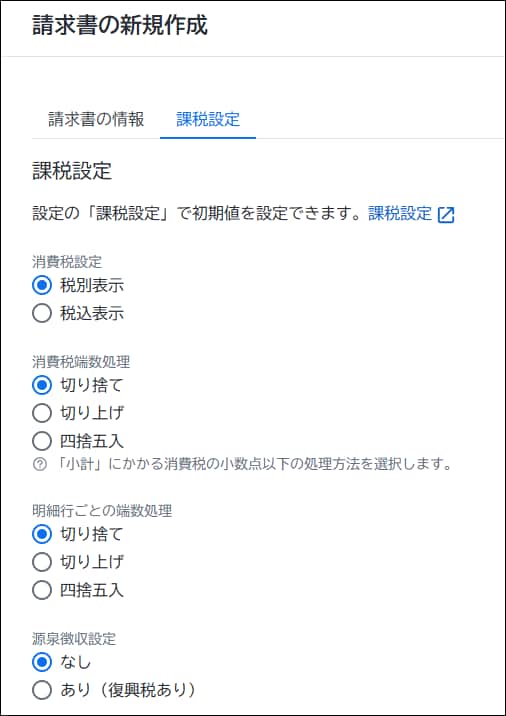The image size is (506, 716).
Task: Switch to the 請求書の情報 tab
Action: tap(96, 119)
